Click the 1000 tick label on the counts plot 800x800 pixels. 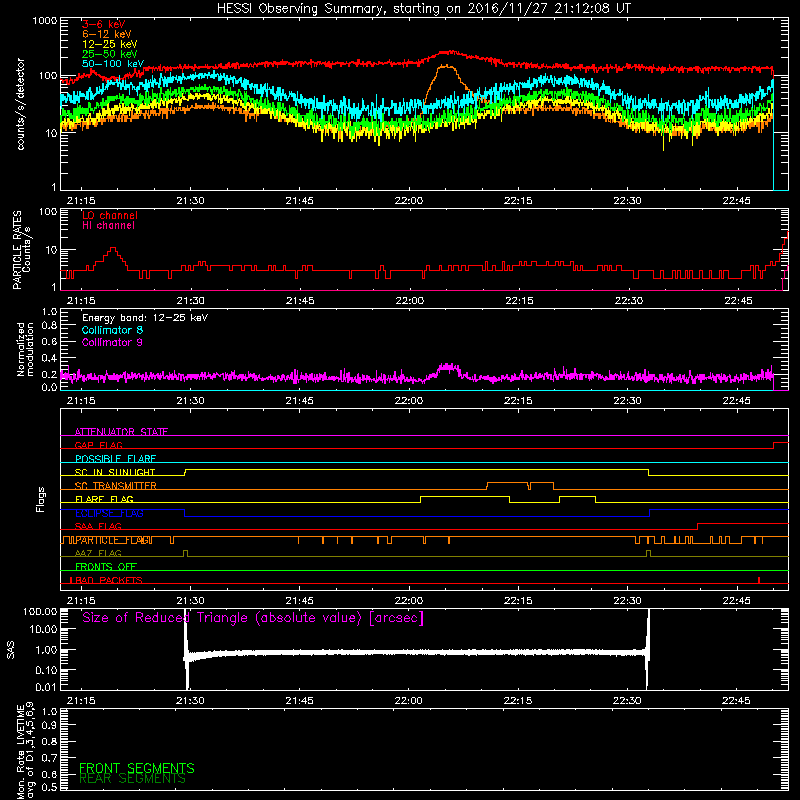pyautogui.click(x=45, y=21)
